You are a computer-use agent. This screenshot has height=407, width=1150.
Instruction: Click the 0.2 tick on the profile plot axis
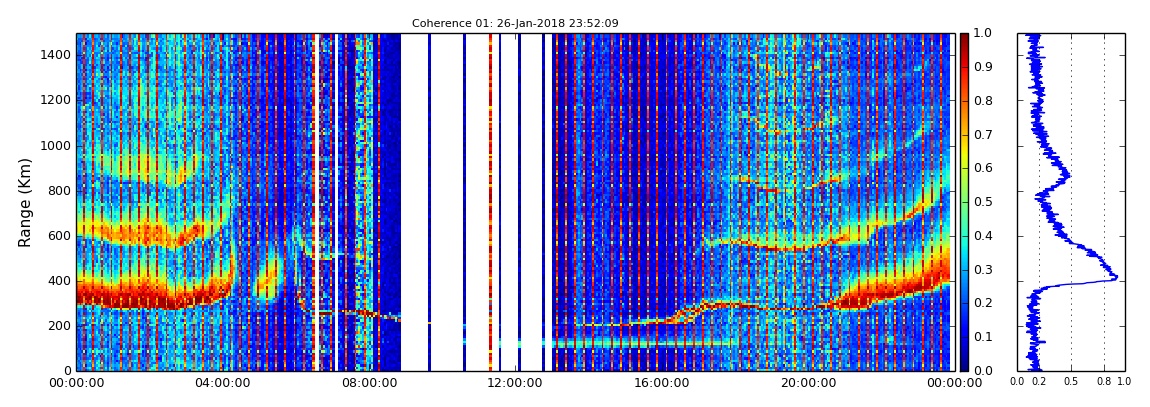coord(1039,382)
